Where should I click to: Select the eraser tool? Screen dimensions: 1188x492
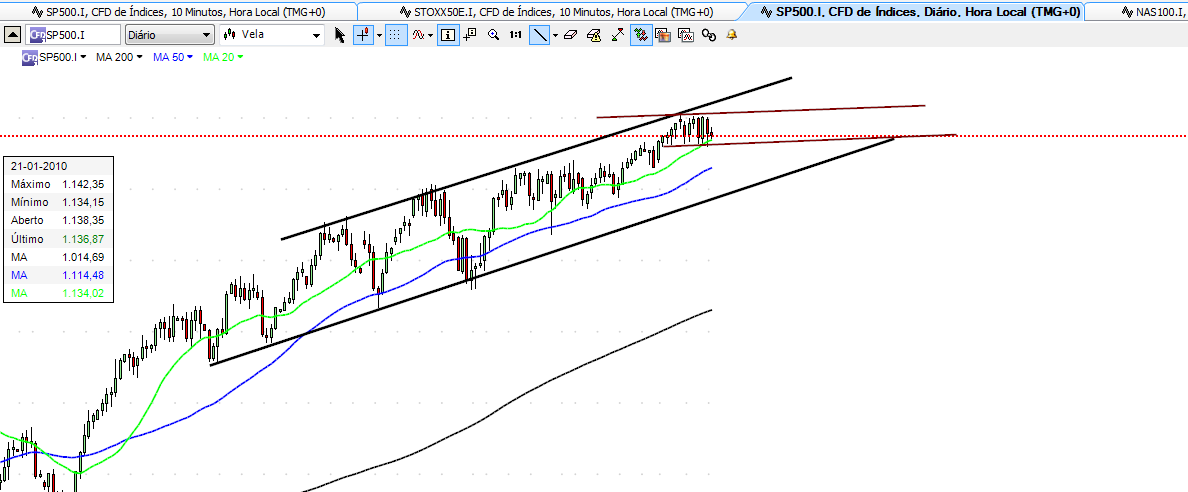click(571, 35)
